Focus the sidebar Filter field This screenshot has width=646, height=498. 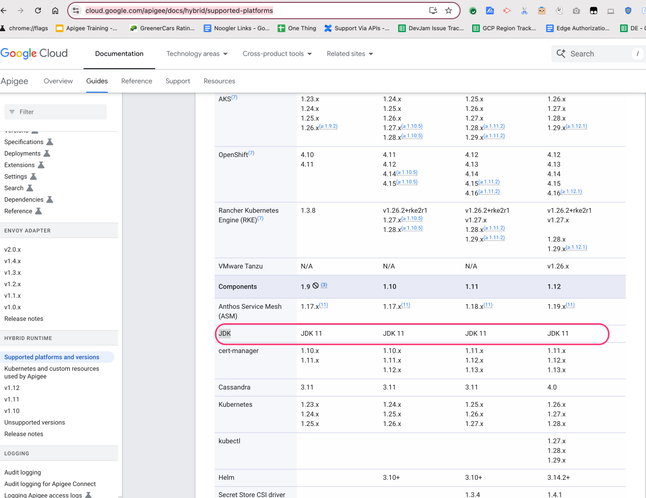[x=55, y=112]
